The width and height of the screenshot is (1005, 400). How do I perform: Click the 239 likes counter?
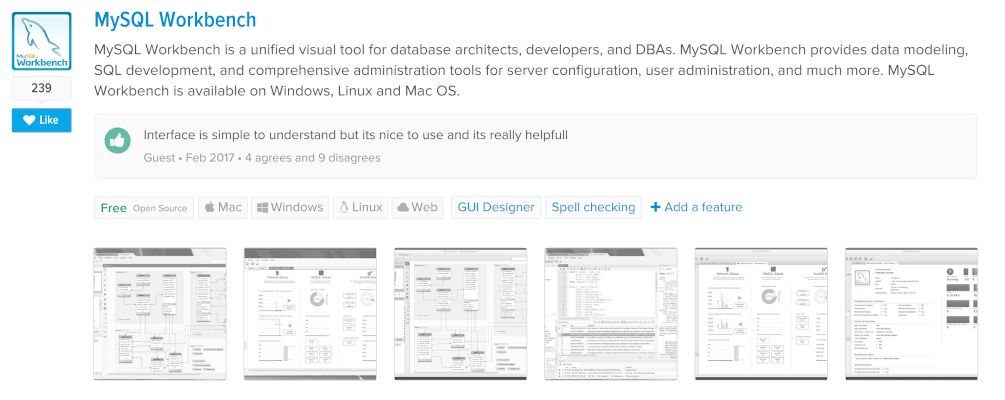click(x=42, y=88)
